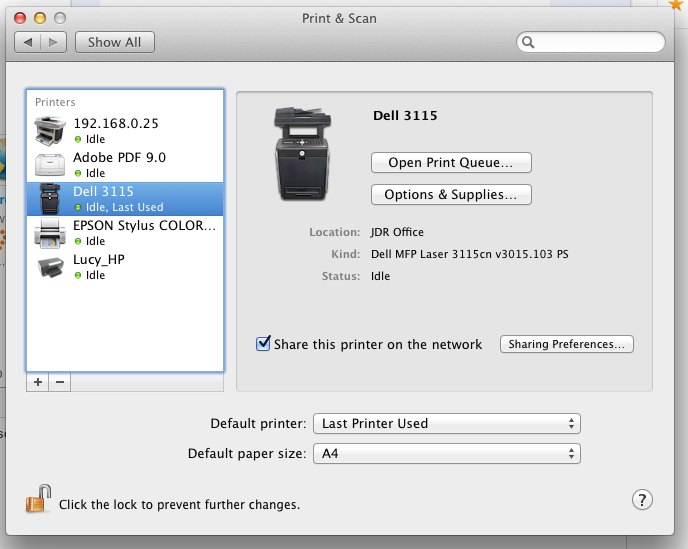This screenshot has height=549, width=688.
Task: Go back with the left arrow button
Action: [x=28, y=42]
